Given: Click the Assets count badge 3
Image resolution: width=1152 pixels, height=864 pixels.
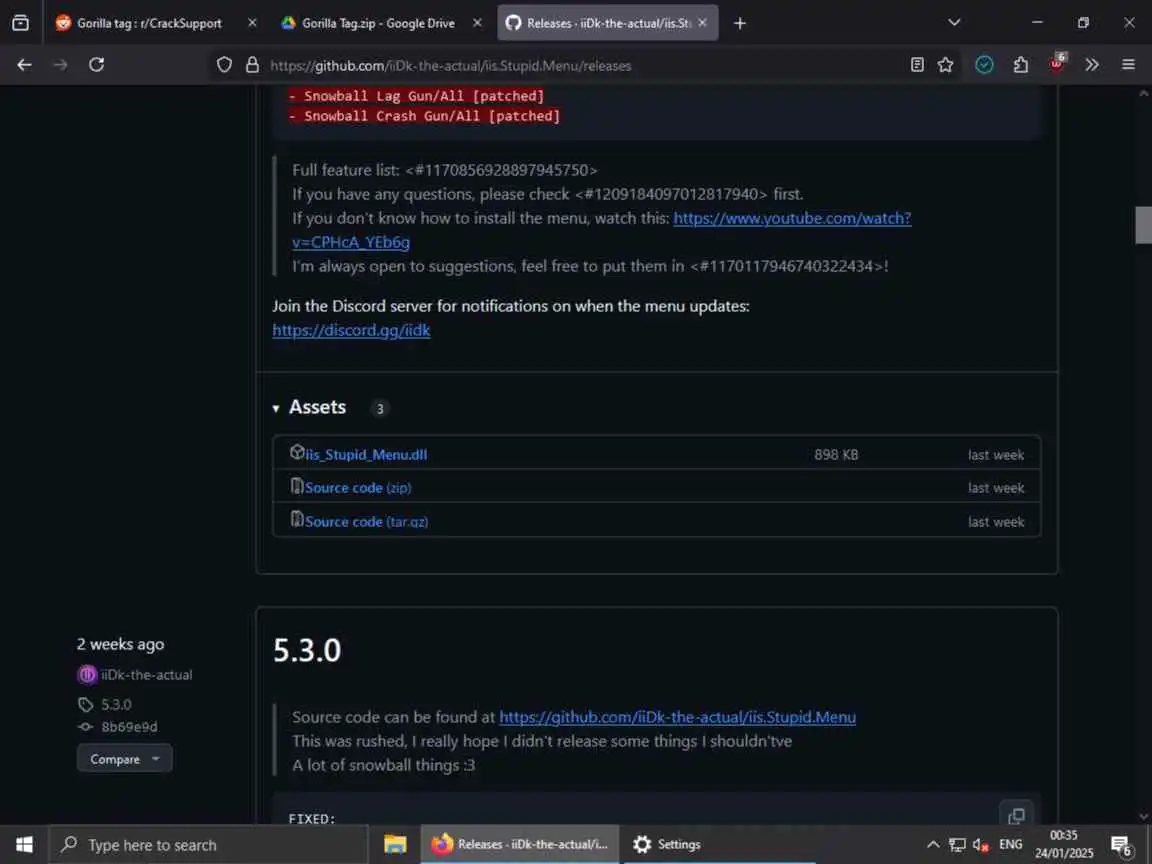Looking at the screenshot, I should [380, 408].
